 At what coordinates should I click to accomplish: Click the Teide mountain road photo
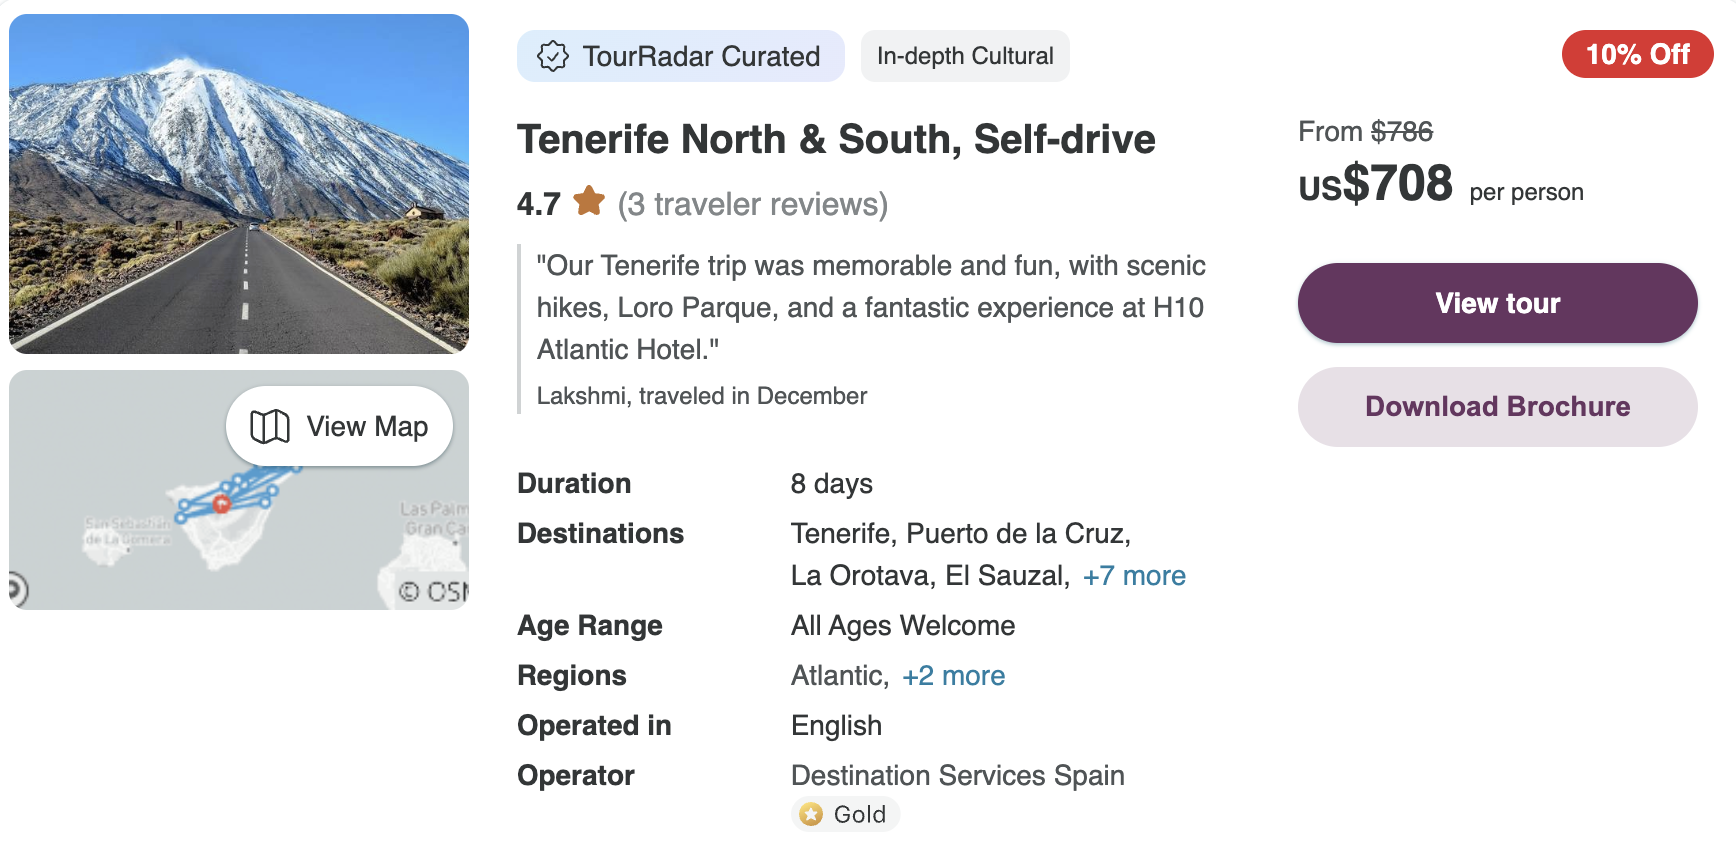239,184
